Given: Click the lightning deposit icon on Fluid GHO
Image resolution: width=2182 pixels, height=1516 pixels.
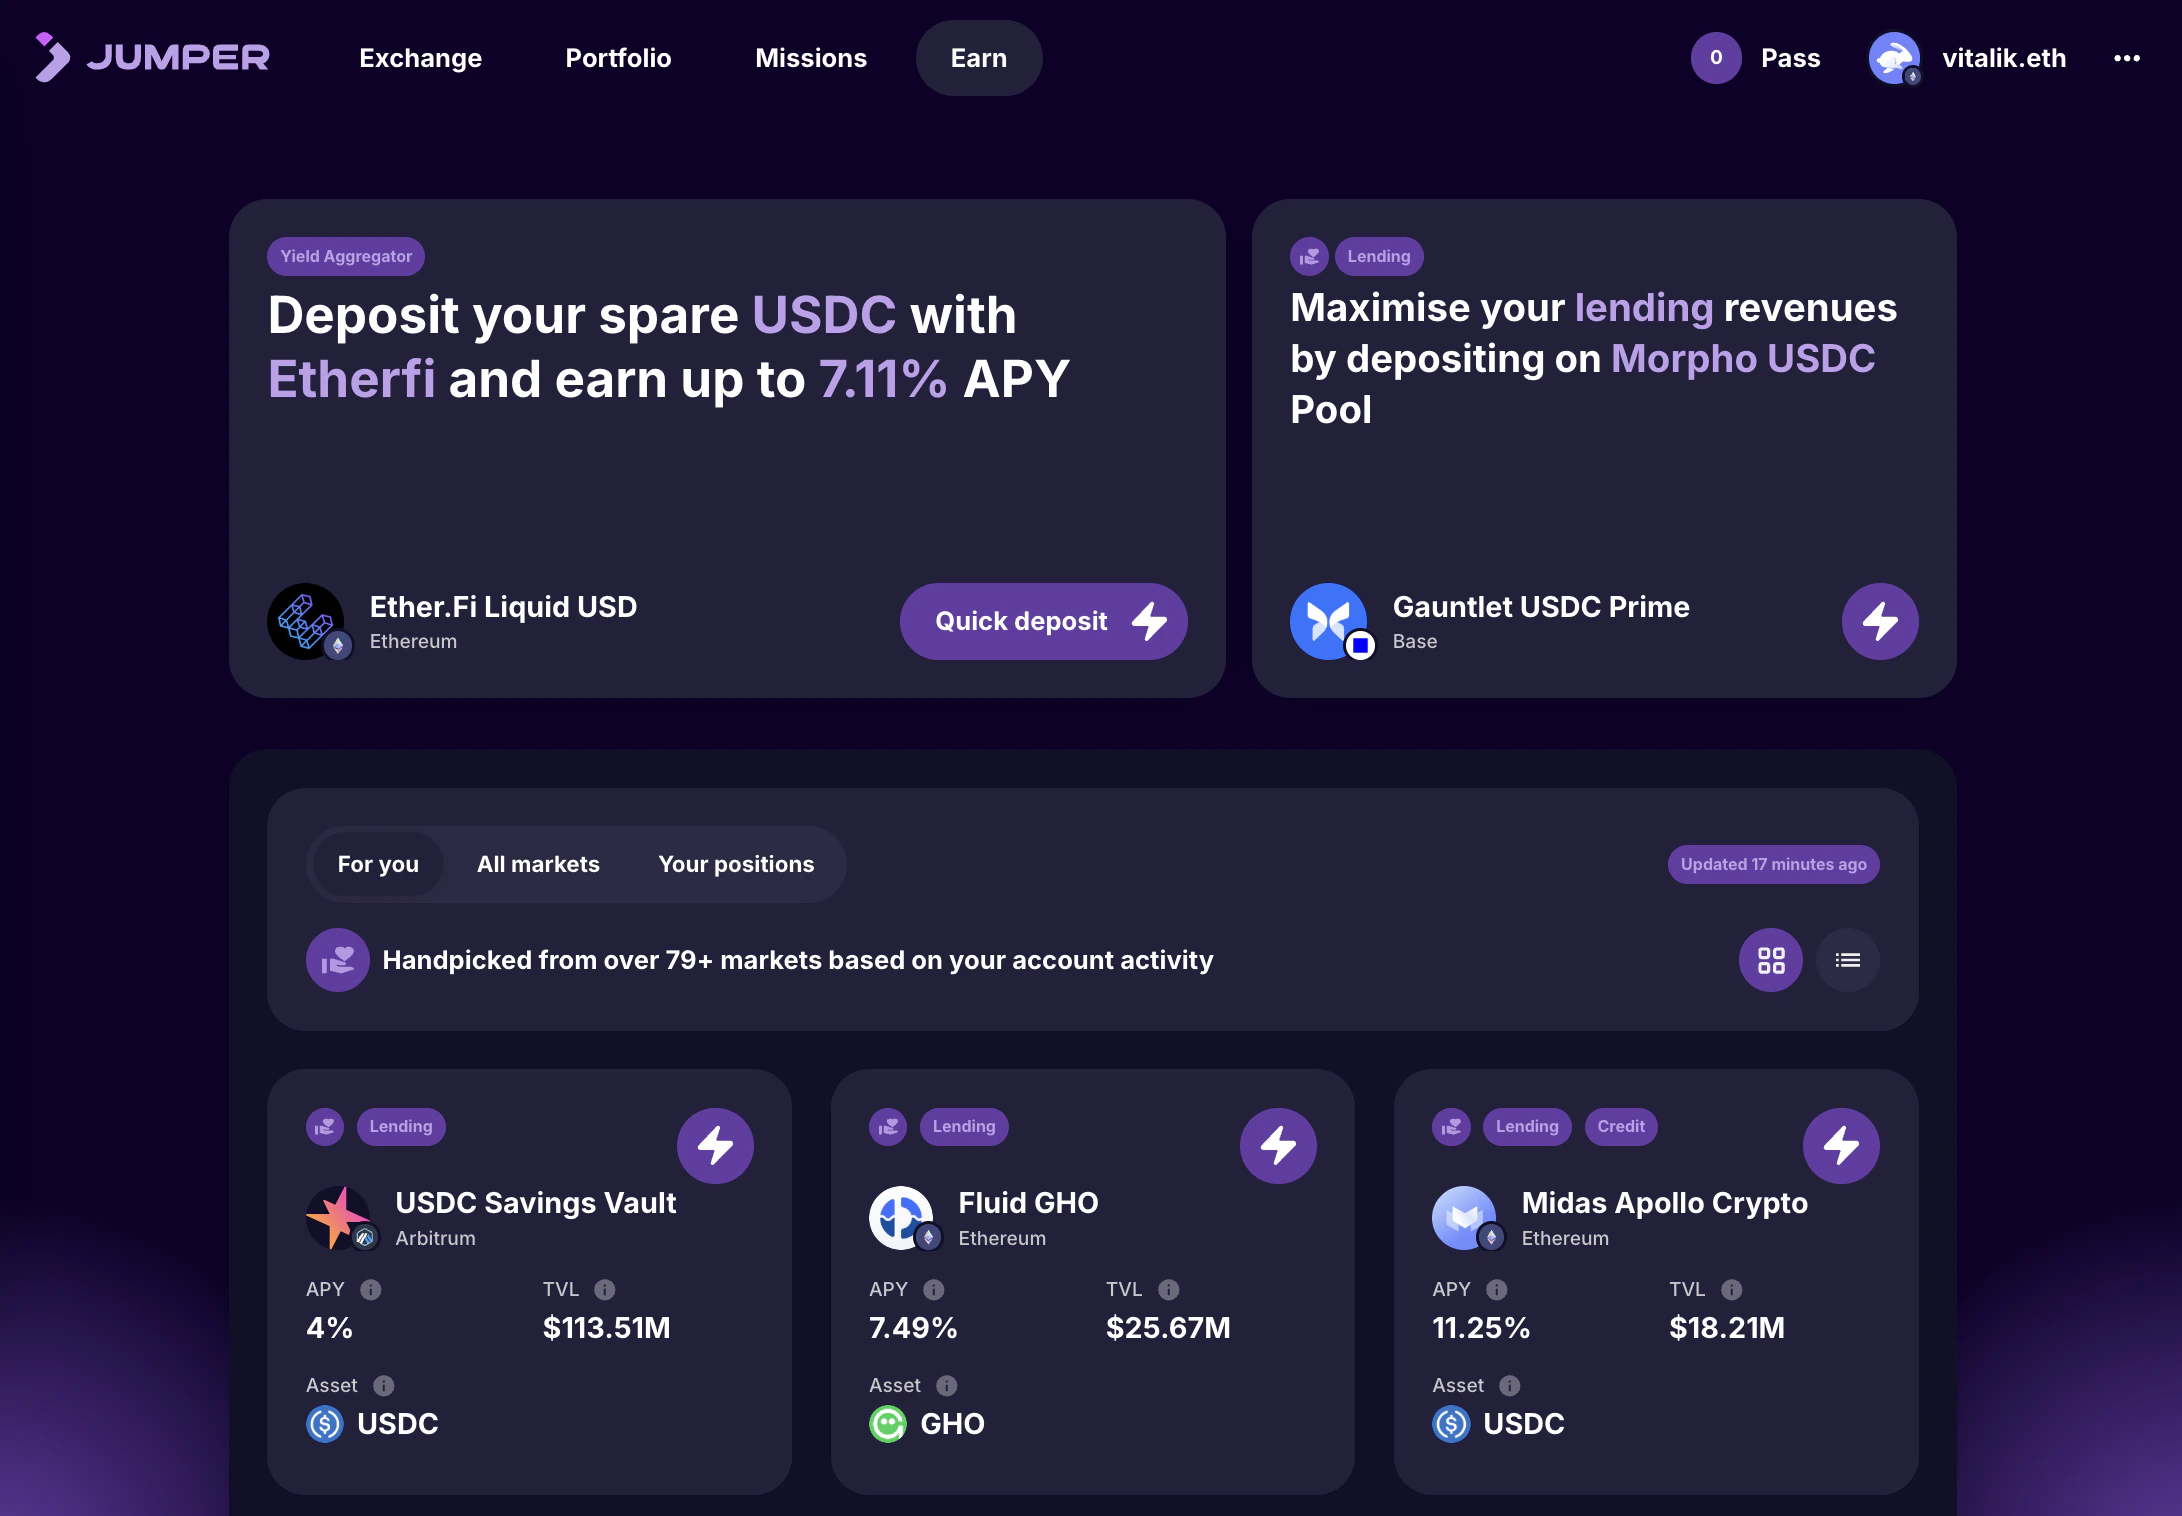Looking at the screenshot, I should pos(1278,1146).
